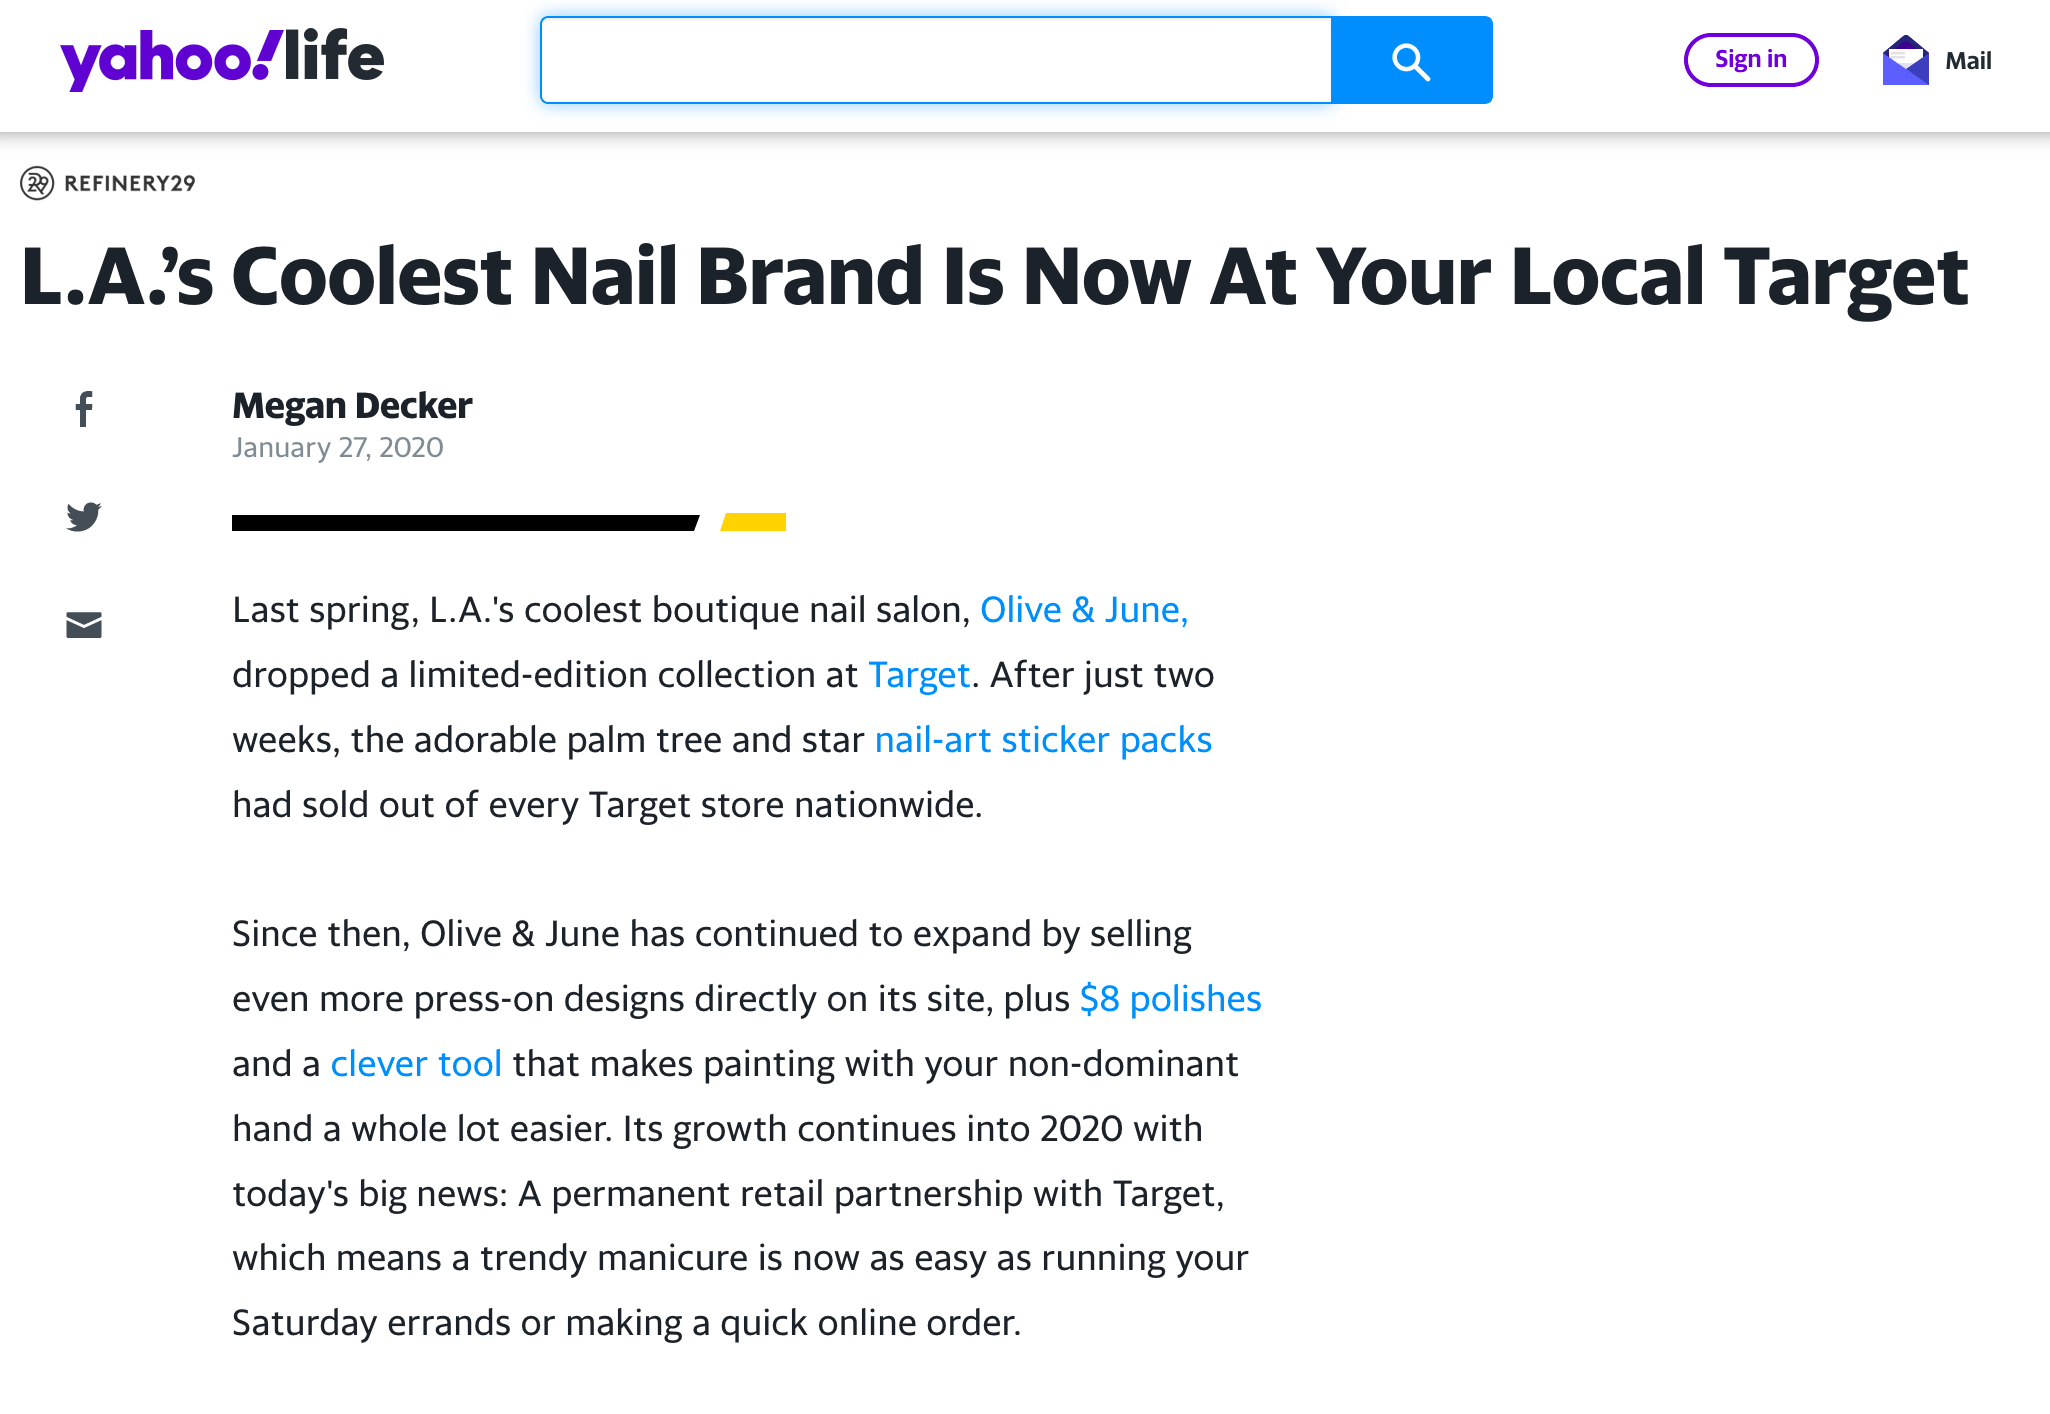This screenshot has width=2050, height=1414.
Task: Click the Refinery29 circular logo icon
Action: 37,183
